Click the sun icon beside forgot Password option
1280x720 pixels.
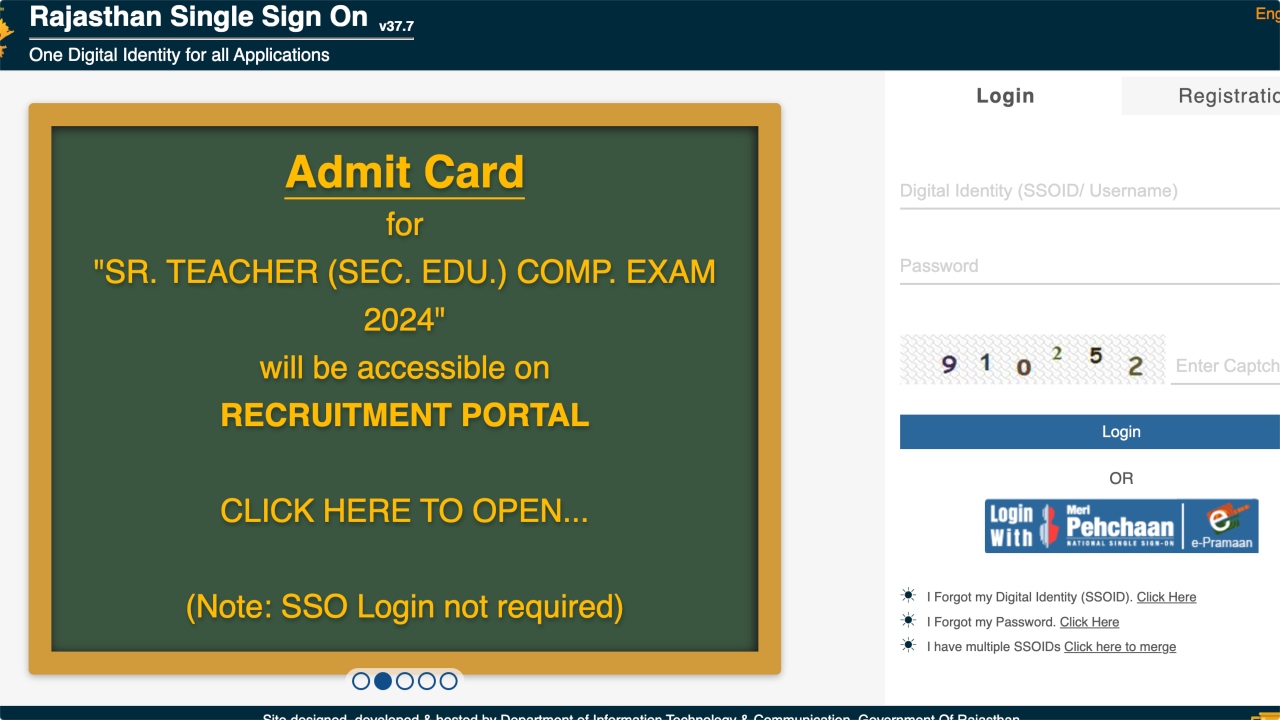[908, 620]
